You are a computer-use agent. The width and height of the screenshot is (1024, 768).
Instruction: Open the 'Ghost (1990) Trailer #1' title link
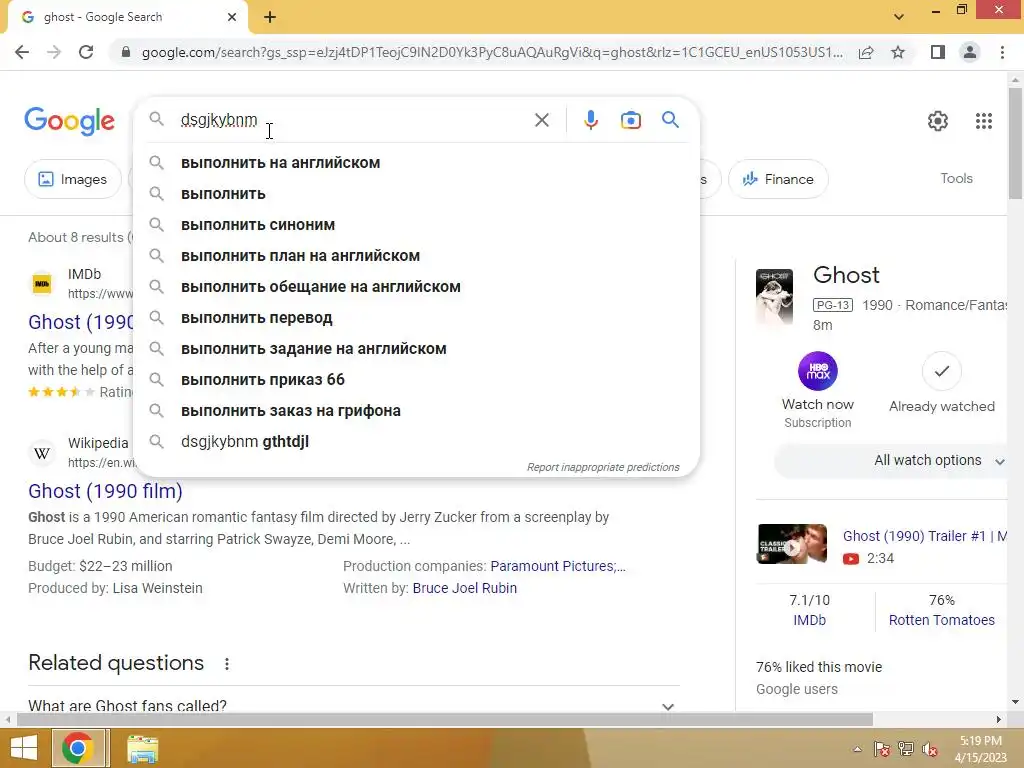pos(923,536)
